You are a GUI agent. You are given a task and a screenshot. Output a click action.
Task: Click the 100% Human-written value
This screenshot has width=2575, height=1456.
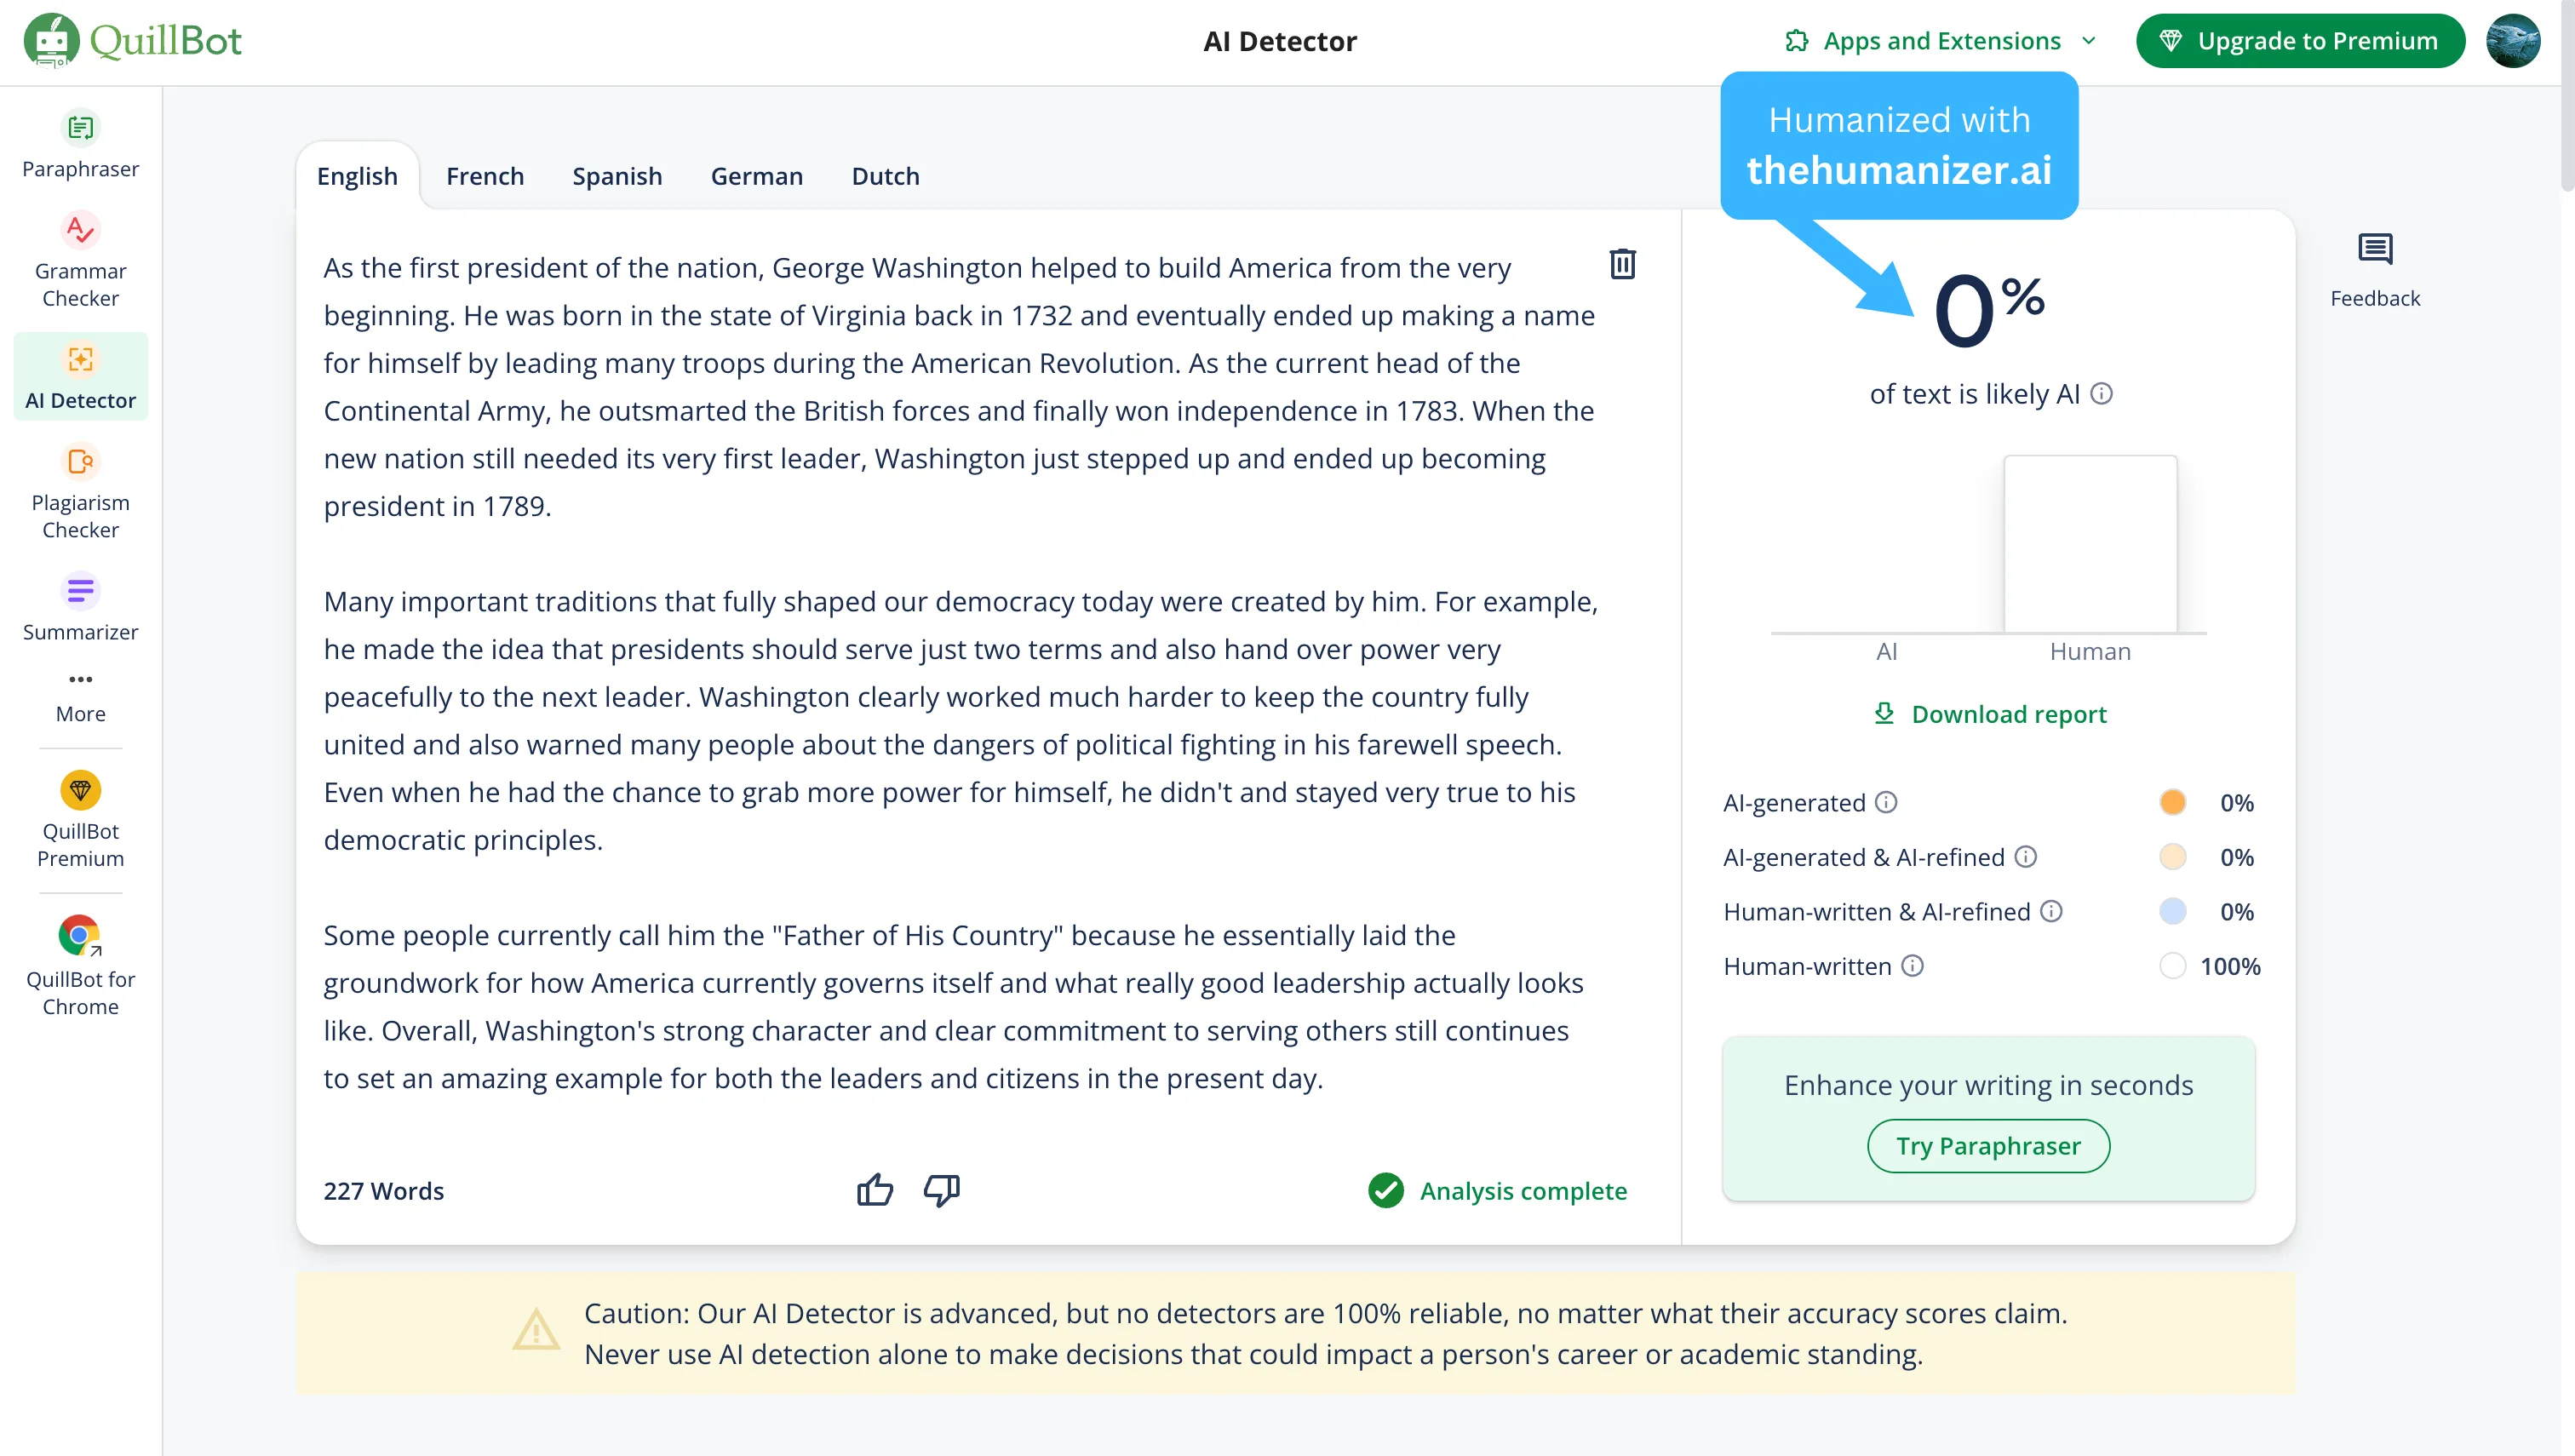(x=2230, y=966)
